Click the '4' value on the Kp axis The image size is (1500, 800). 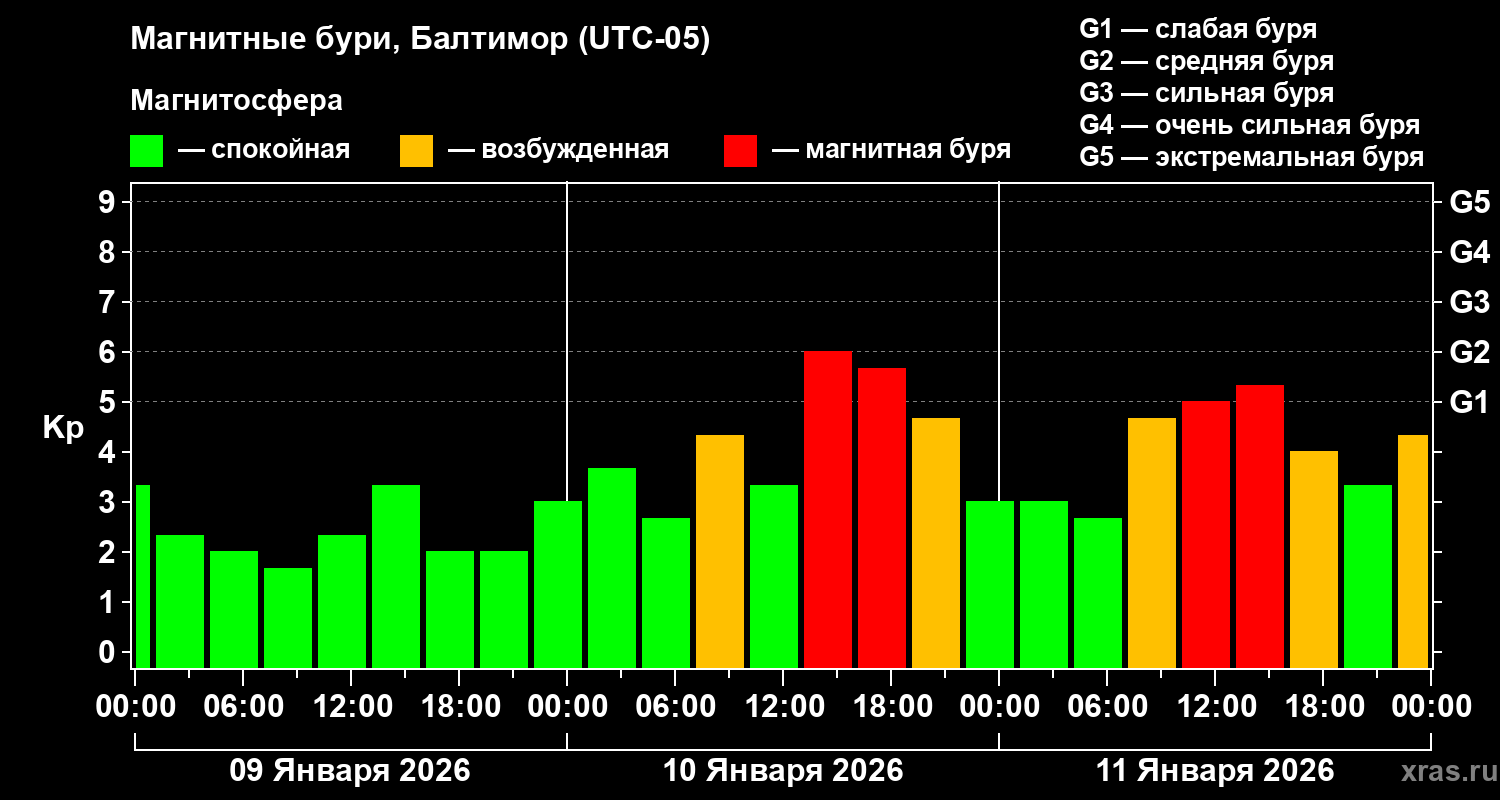pyautogui.click(x=109, y=452)
